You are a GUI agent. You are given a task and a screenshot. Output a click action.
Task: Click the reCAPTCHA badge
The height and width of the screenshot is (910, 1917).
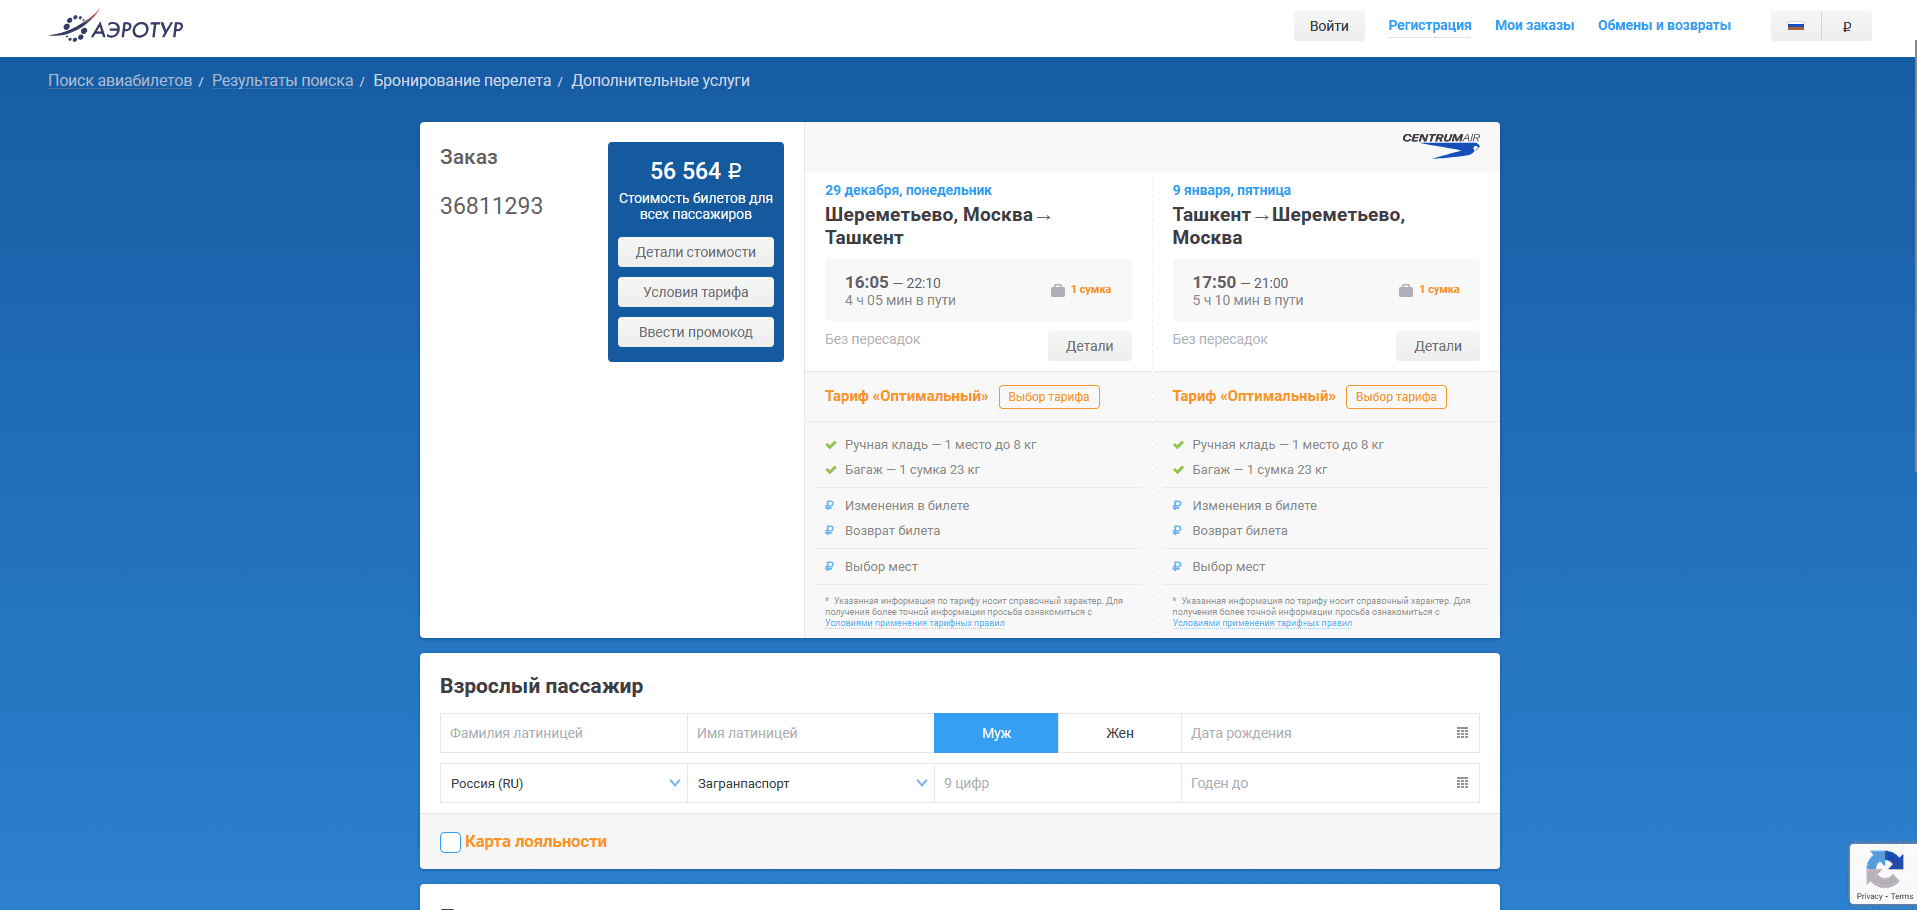tap(1883, 874)
